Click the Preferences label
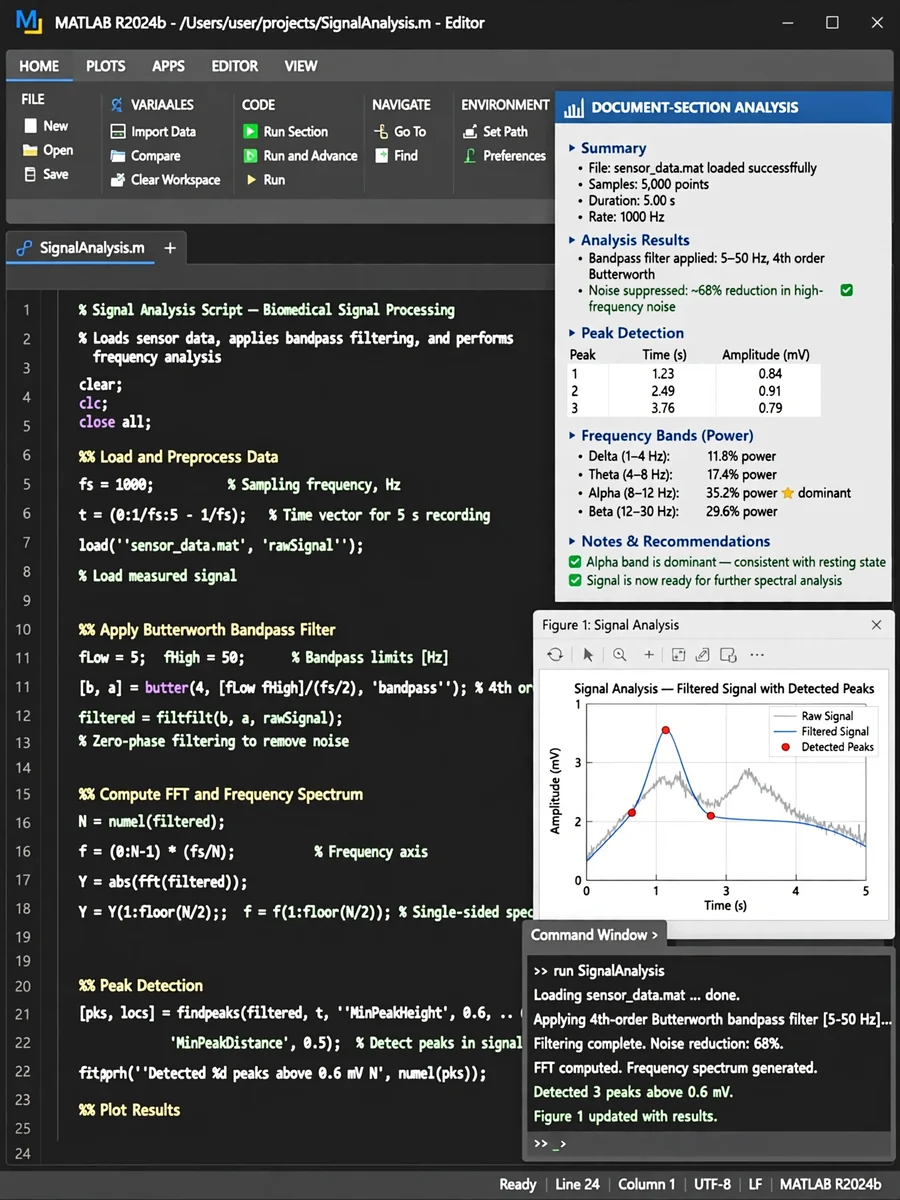Screen dimensions: 900x1200 pos(515,156)
